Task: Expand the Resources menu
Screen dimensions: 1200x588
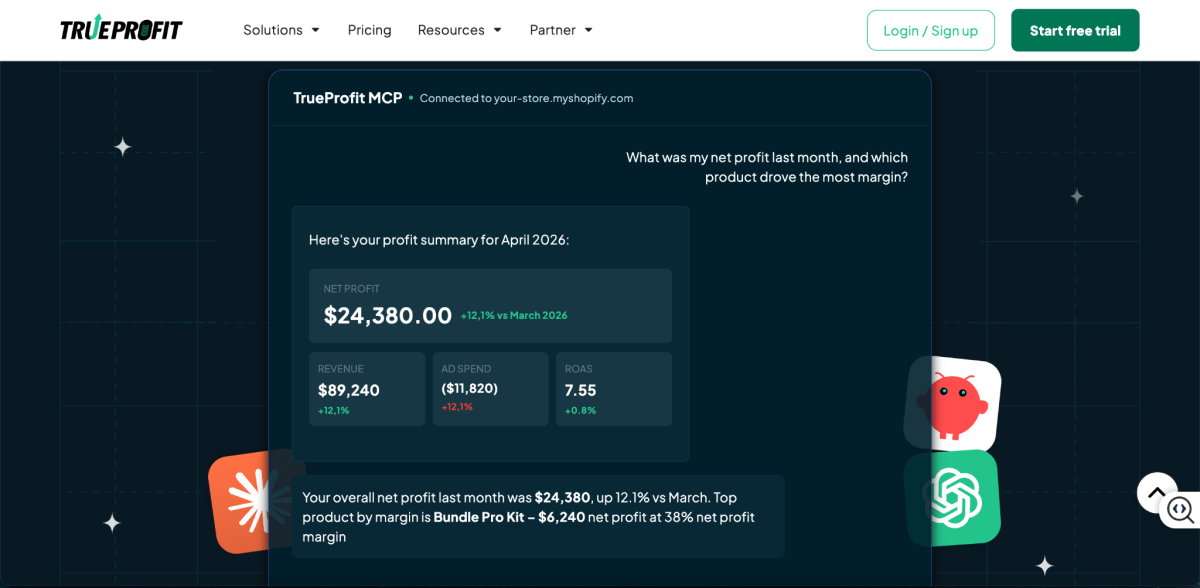Action: [460, 30]
